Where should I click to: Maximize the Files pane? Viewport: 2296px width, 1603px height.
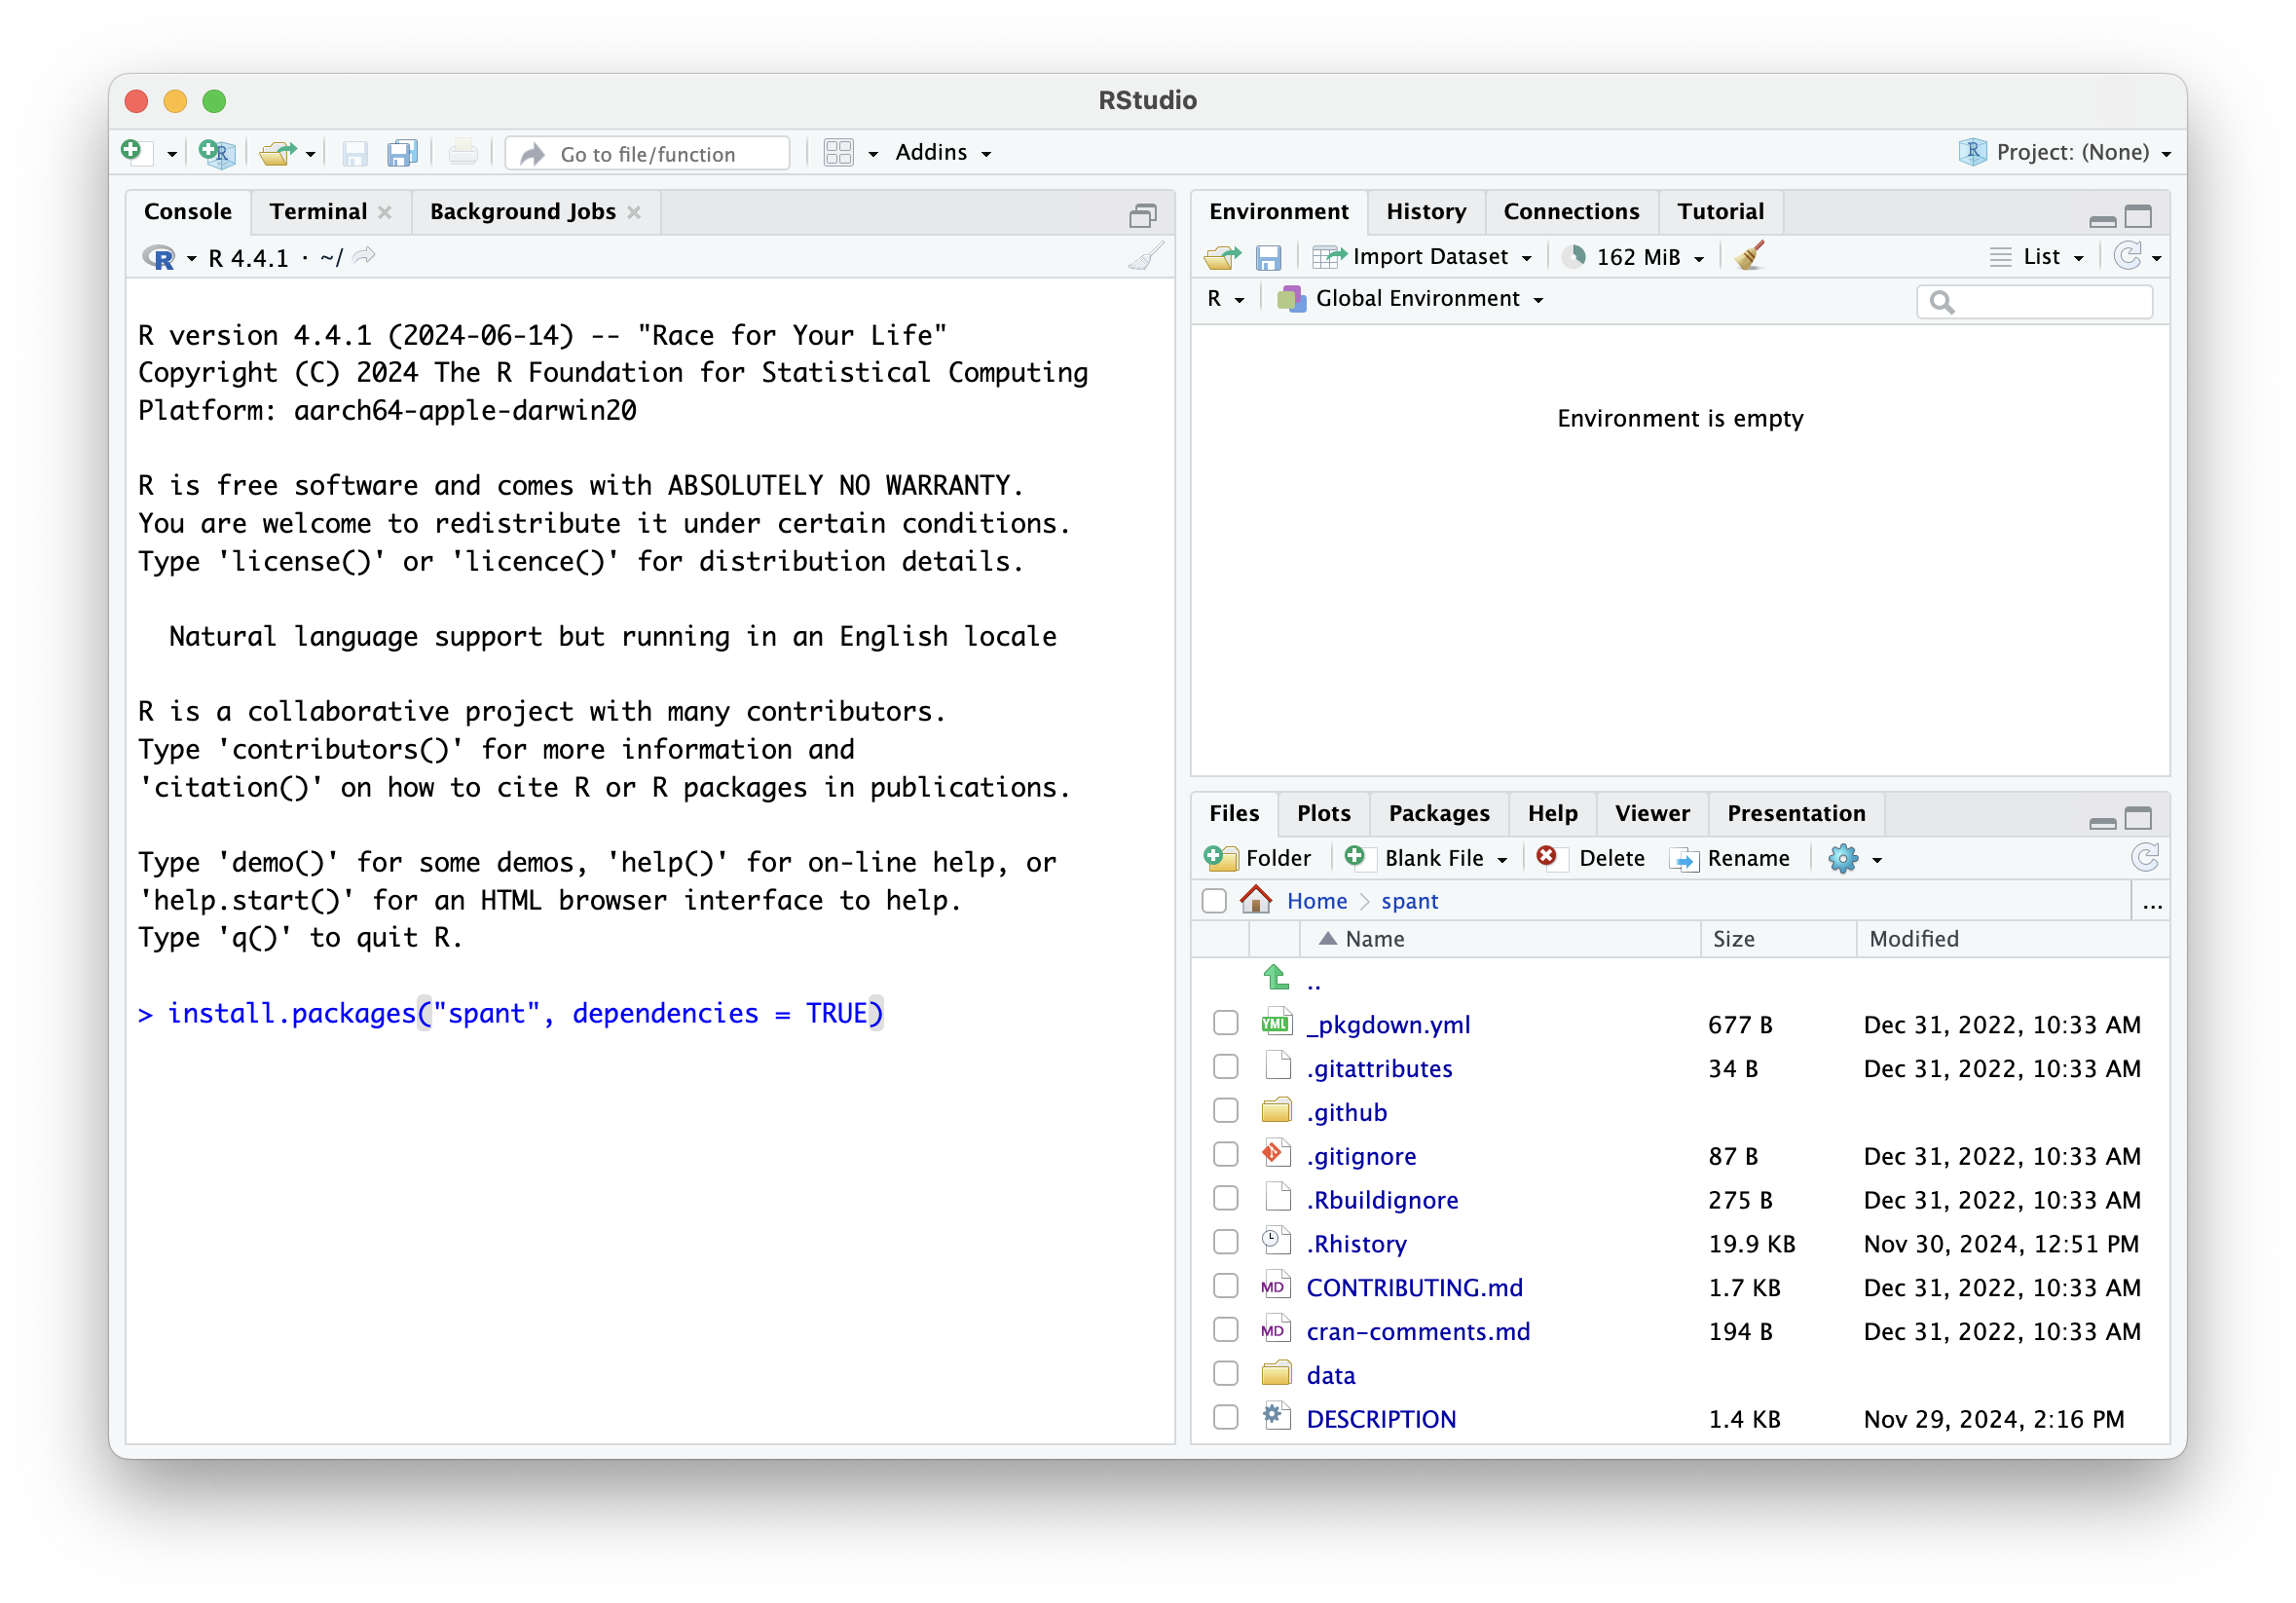pyautogui.click(x=2138, y=818)
